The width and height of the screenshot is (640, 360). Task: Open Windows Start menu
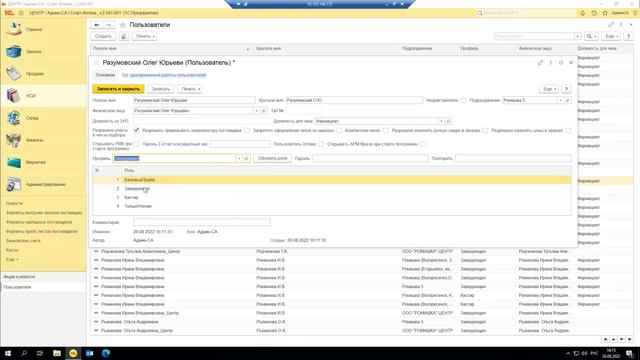pyautogui.click(x=8, y=353)
